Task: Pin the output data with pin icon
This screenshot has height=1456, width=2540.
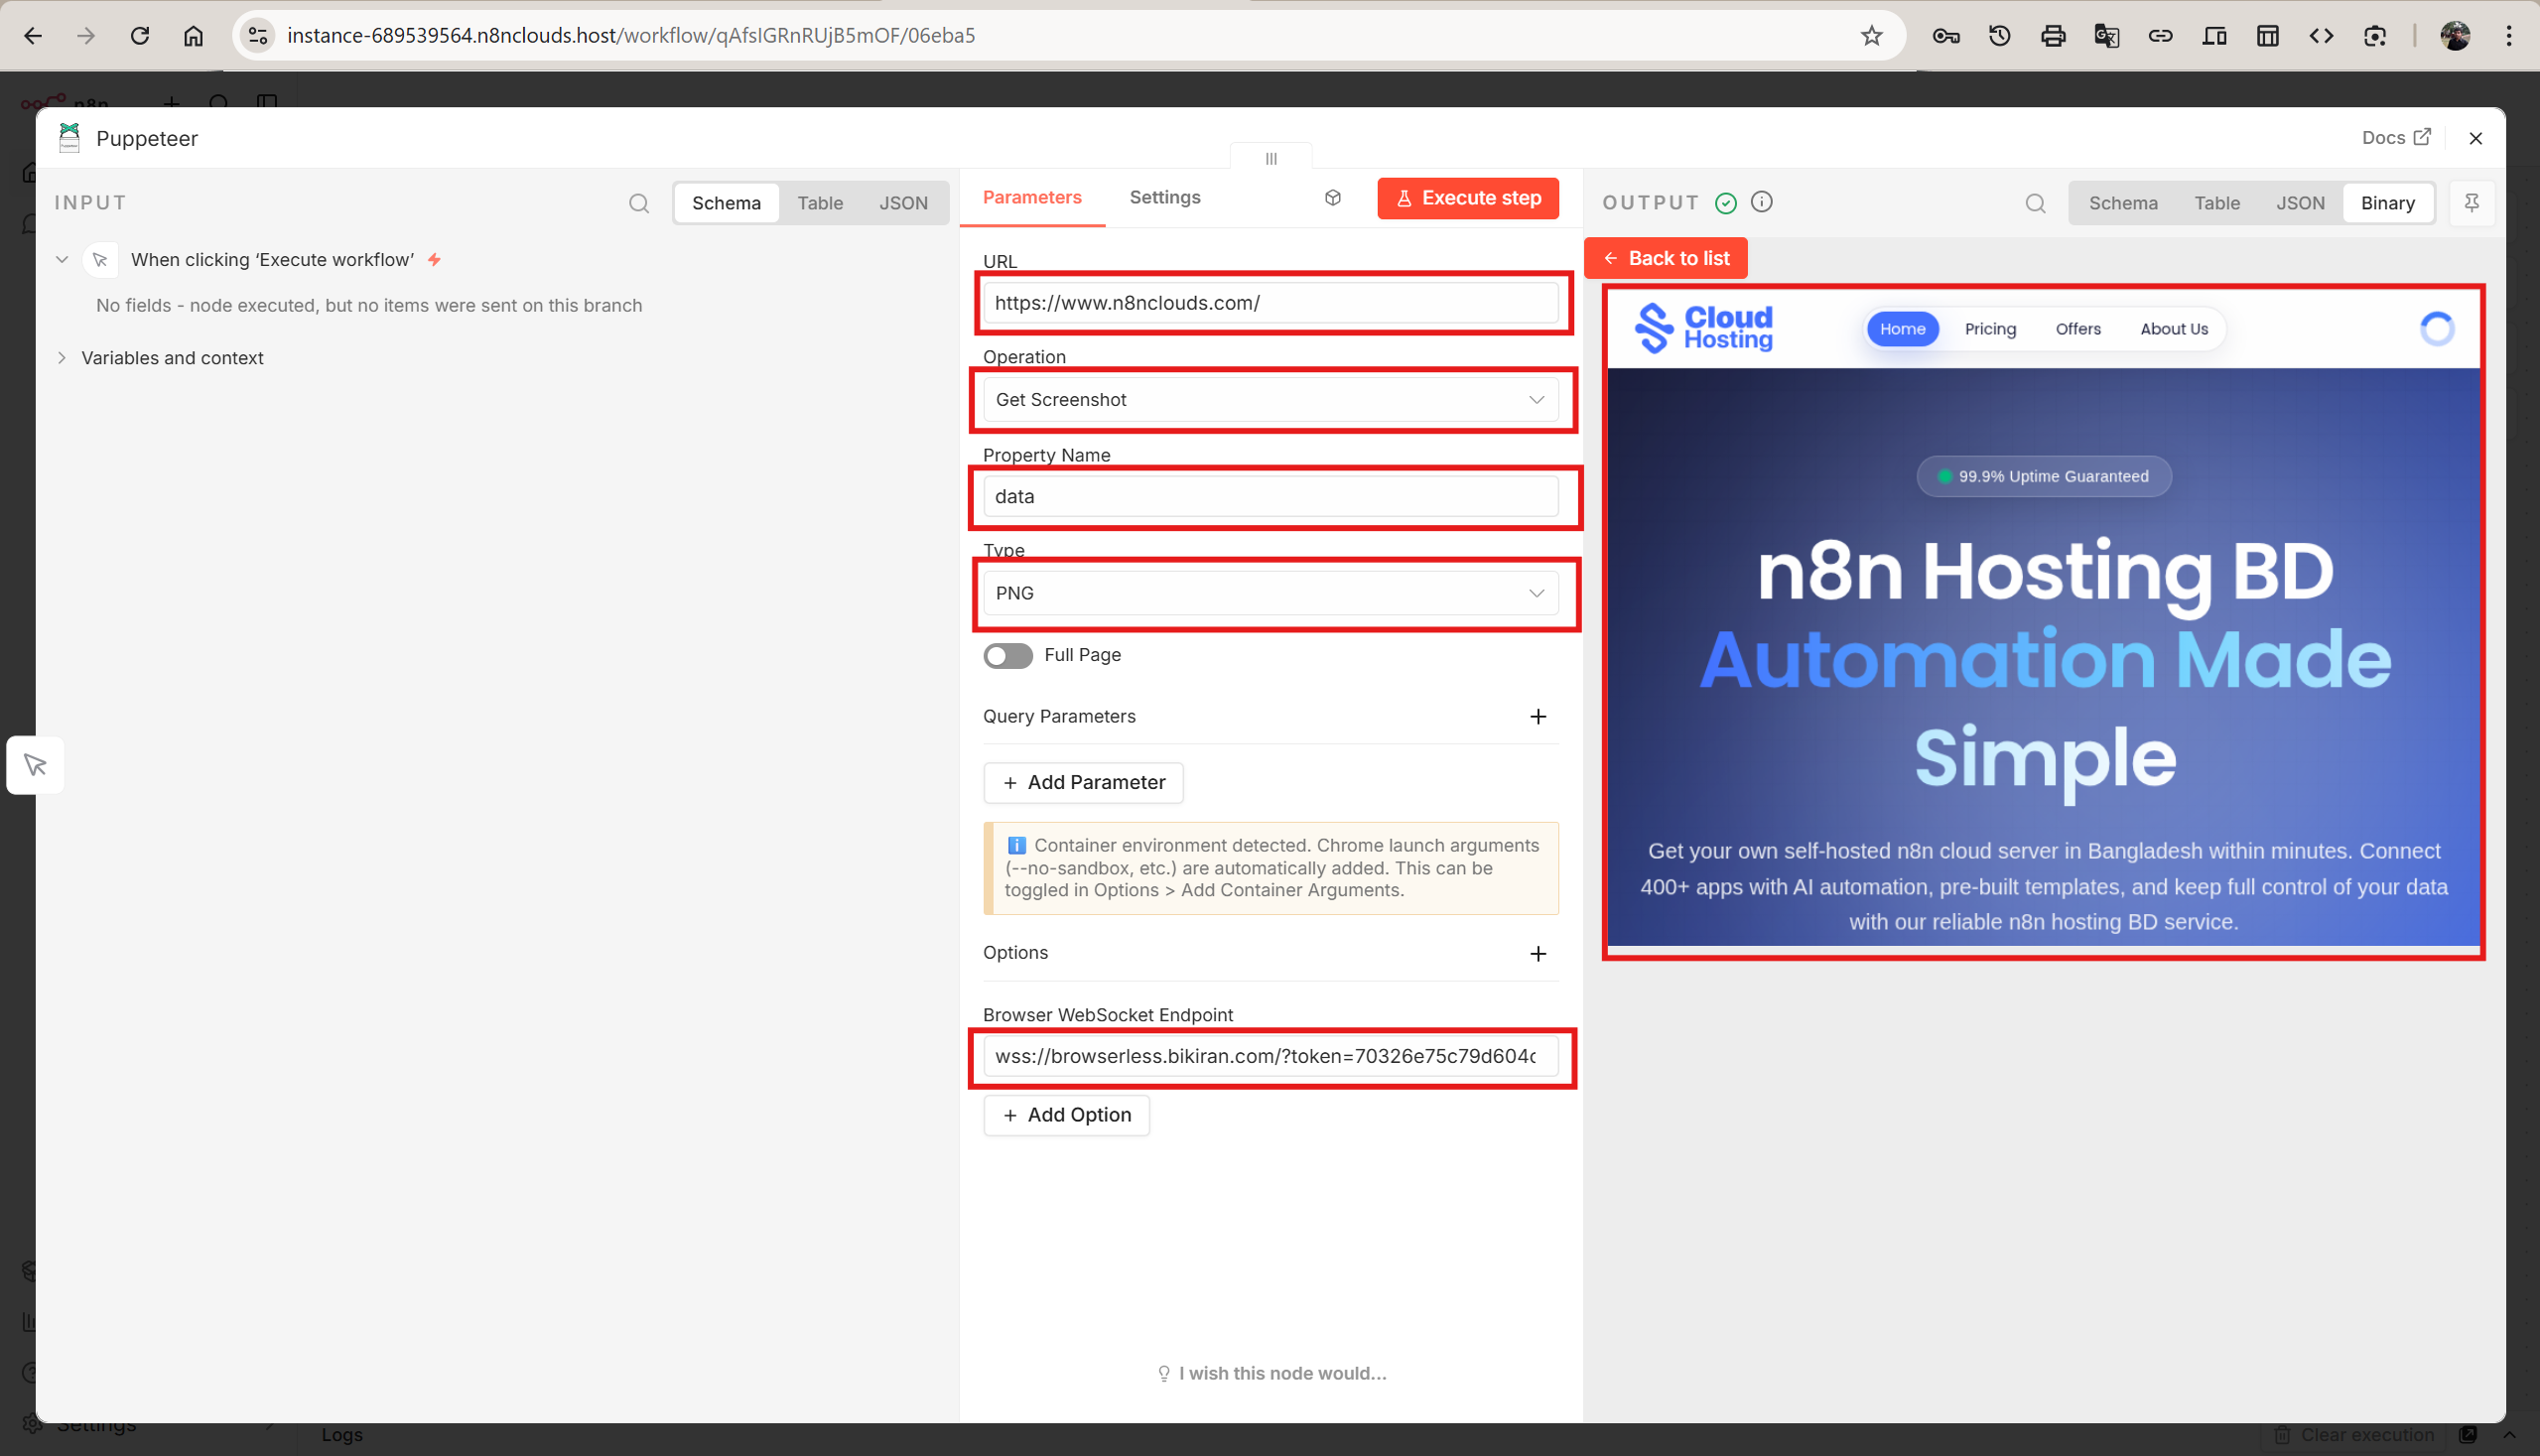Action: tap(2471, 203)
